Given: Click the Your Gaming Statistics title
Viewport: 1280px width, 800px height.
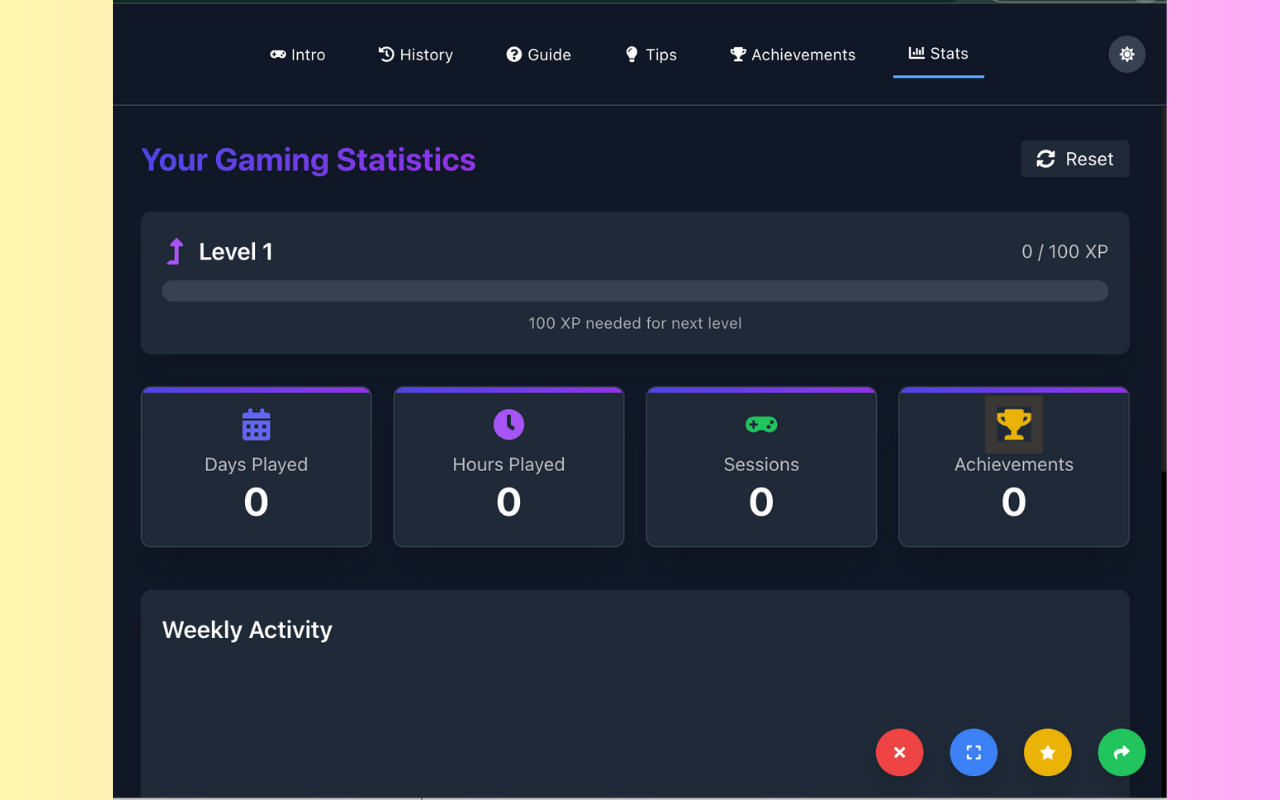Looking at the screenshot, I should tap(308, 160).
